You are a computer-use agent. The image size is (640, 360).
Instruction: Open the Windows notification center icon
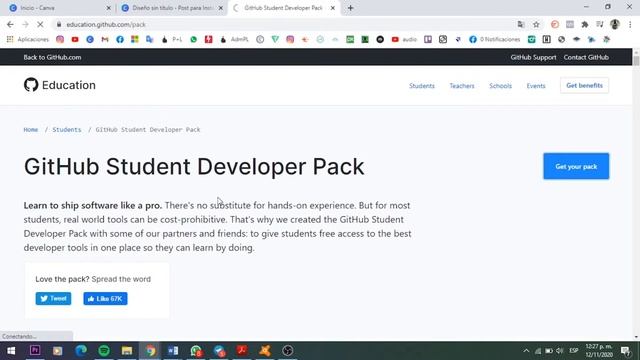pos(625,351)
